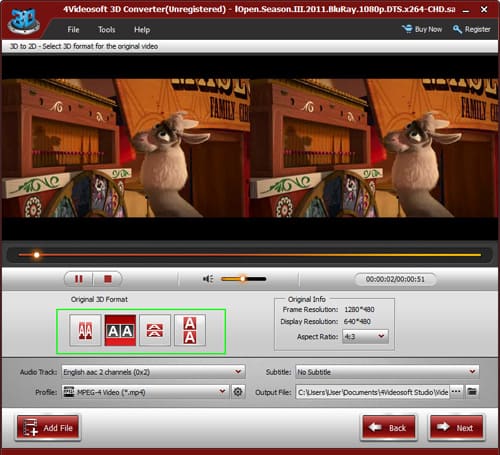Click the Register key icon

457,29
